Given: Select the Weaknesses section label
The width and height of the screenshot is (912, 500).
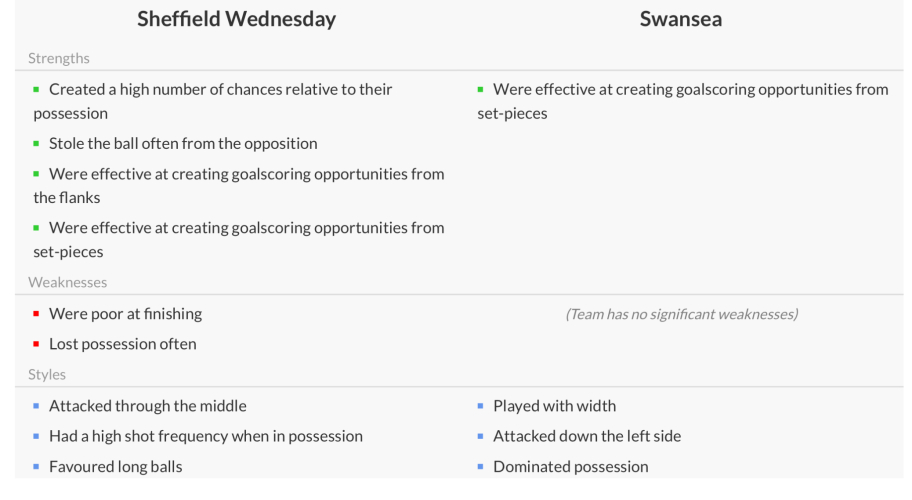Looking at the screenshot, I should point(68,282).
